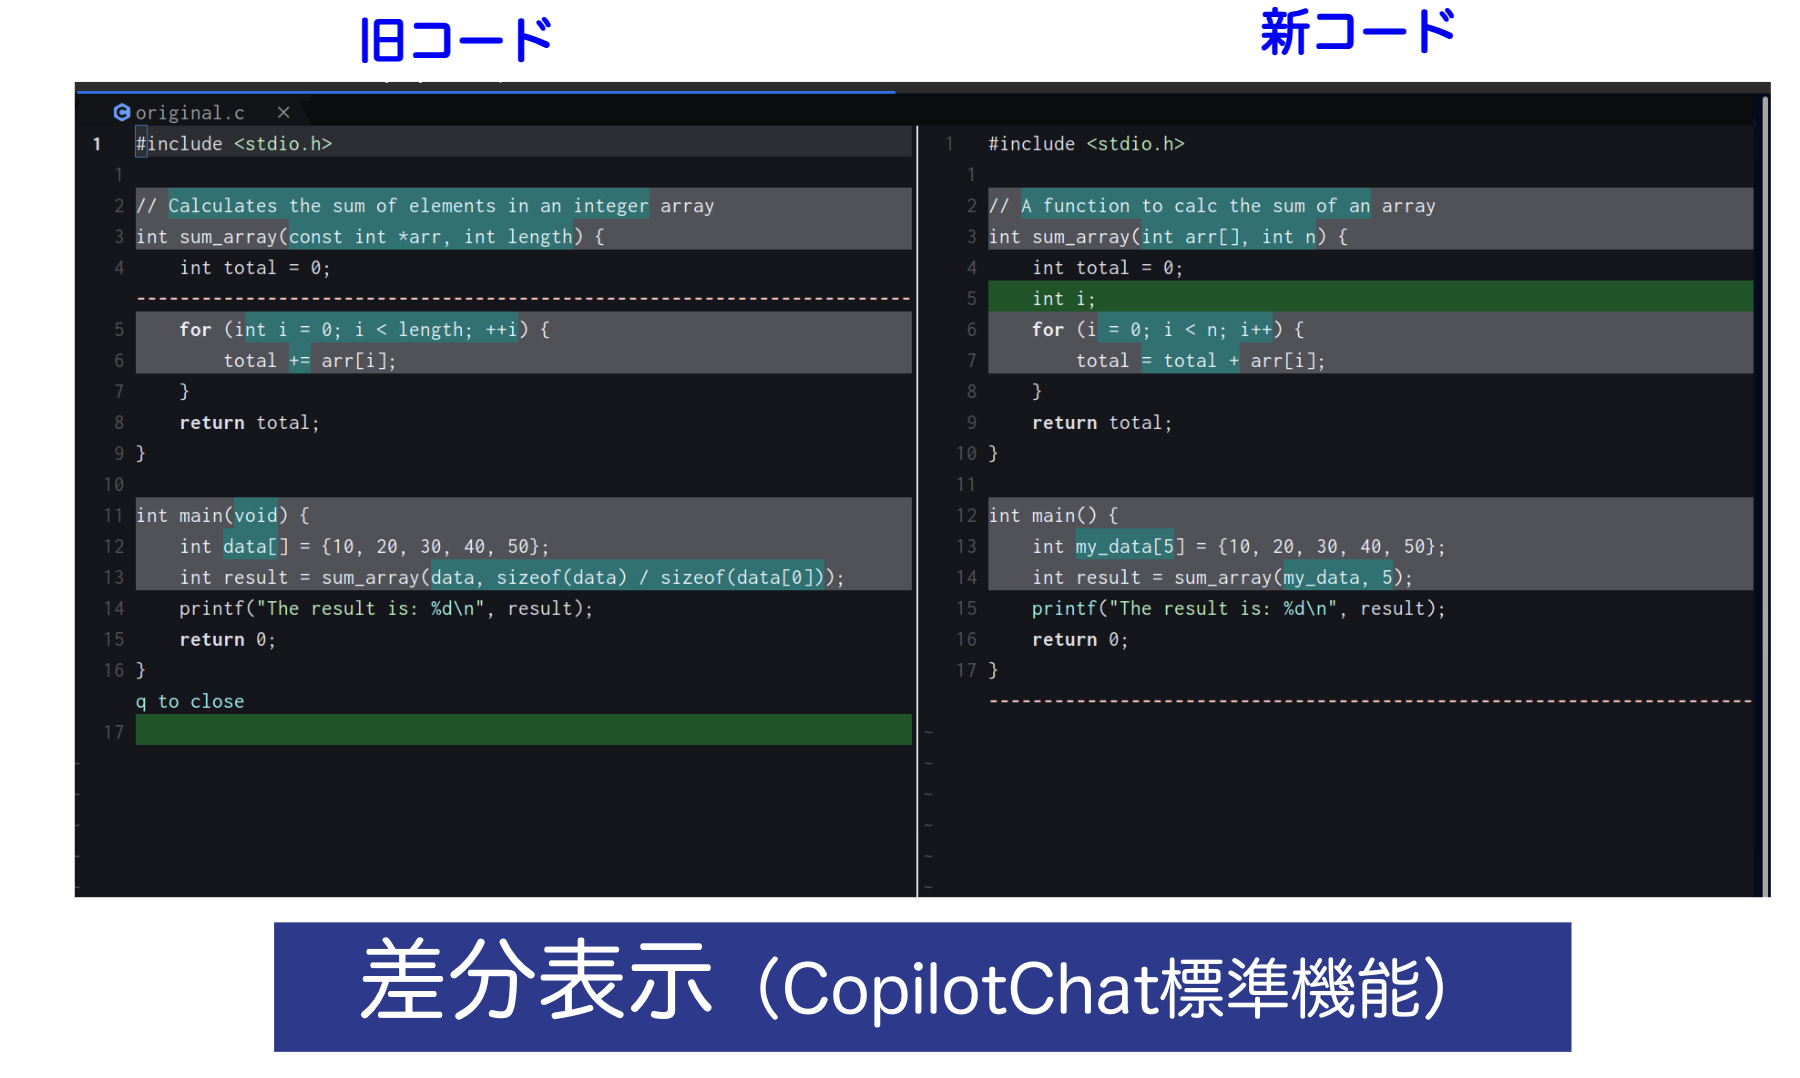Close the original.c editor tab
Screen dimensions: 1800x1078
point(283,112)
